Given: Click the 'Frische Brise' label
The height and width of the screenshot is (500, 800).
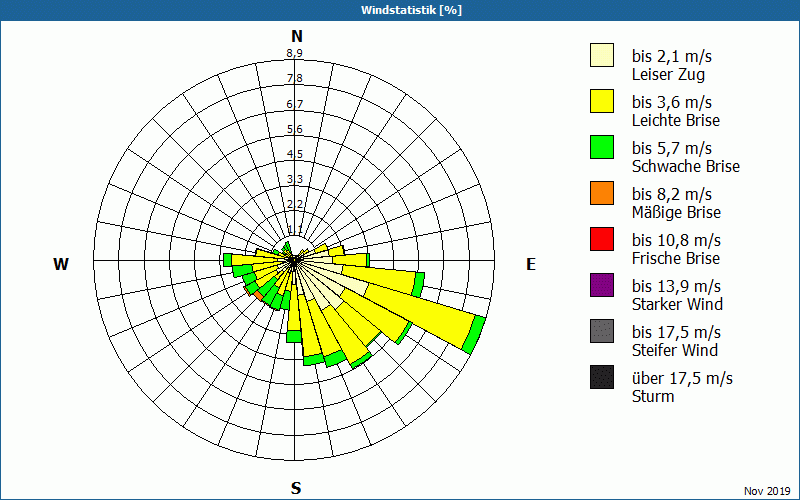Looking at the screenshot, I should [x=676, y=258].
